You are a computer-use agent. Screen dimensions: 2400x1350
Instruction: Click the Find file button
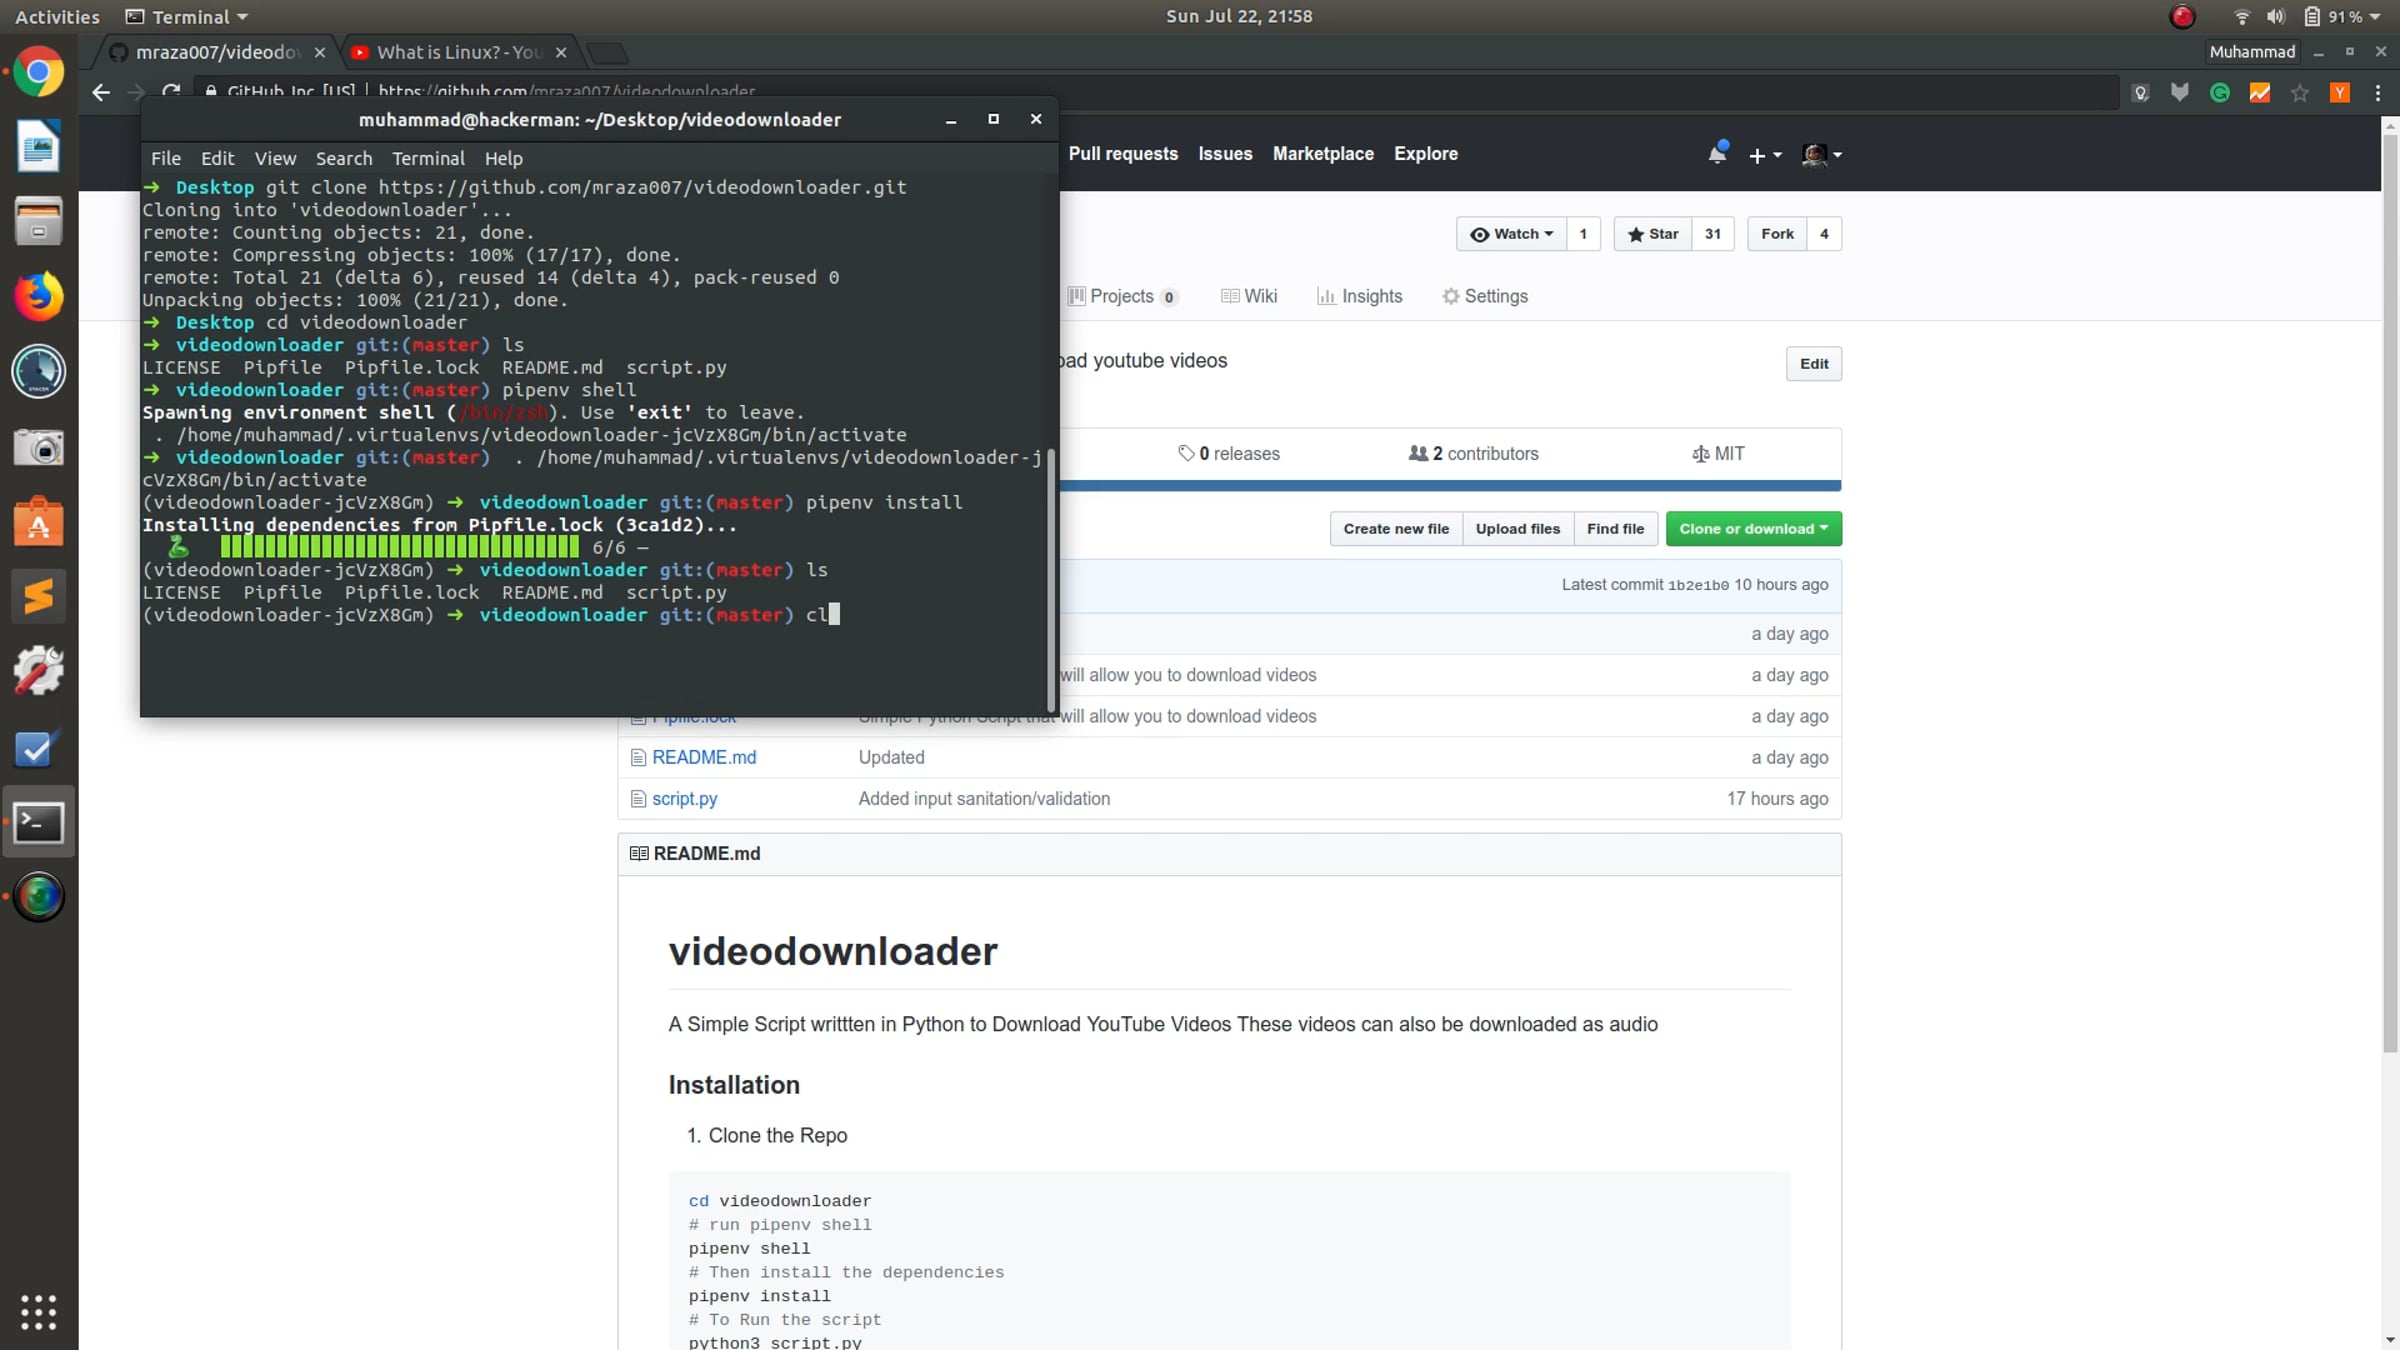click(x=1615, y=529)
